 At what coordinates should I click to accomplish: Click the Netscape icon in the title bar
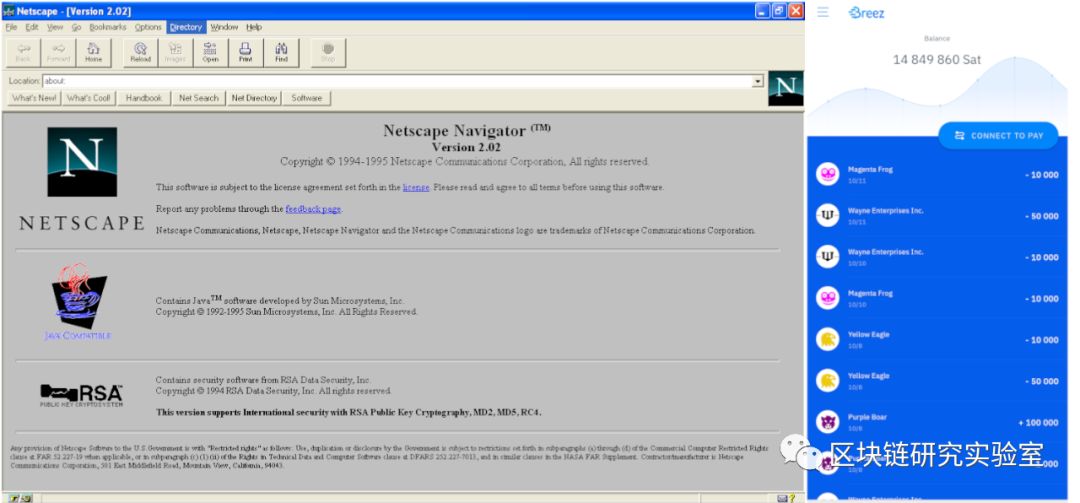pyautogui.click(x=9, y=11)
